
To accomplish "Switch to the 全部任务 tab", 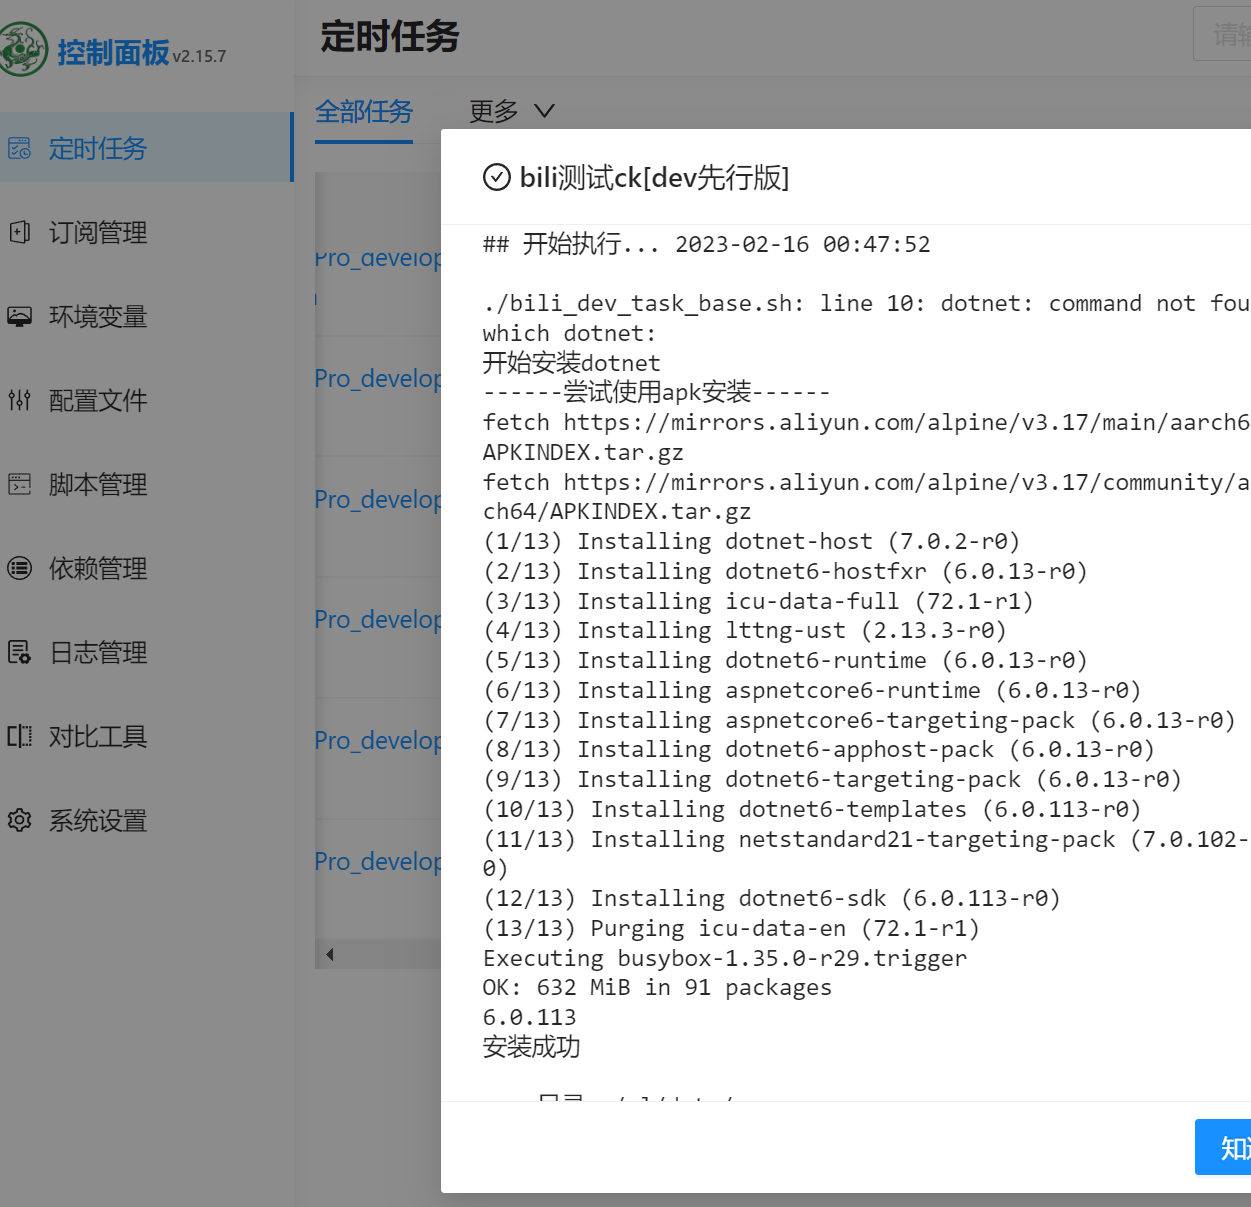I will coord(364,112).
